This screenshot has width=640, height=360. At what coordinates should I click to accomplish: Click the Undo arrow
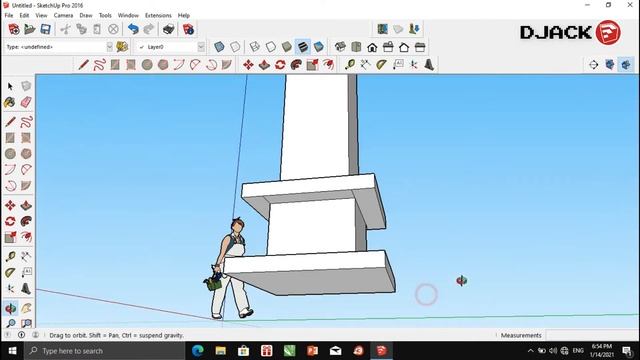click(x=133, y=29)
